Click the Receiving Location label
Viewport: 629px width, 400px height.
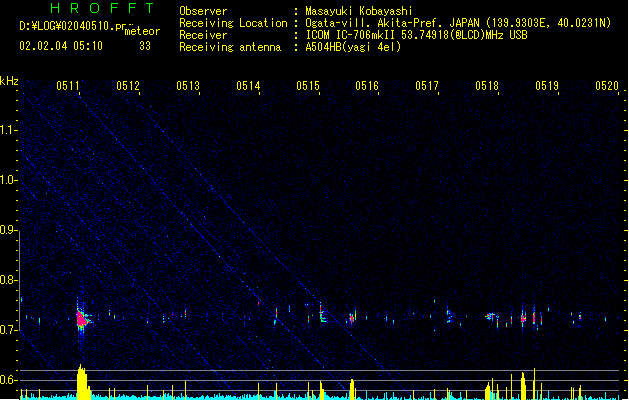[233, 23]
